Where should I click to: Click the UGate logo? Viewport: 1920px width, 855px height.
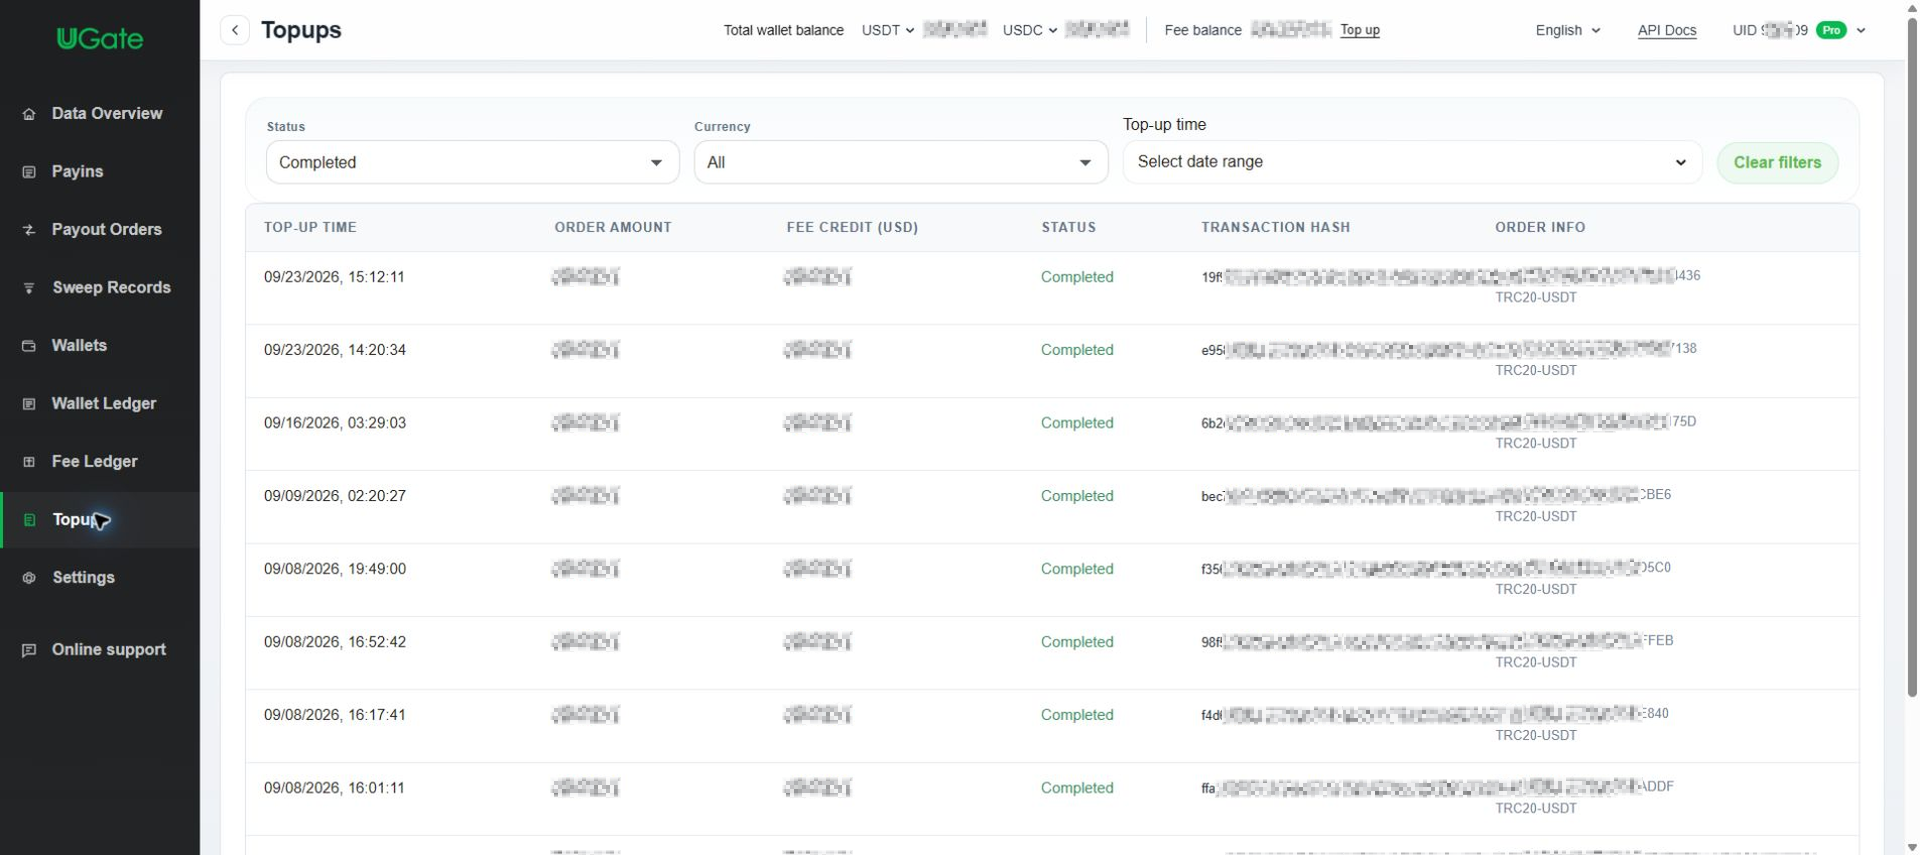(100, 39)
